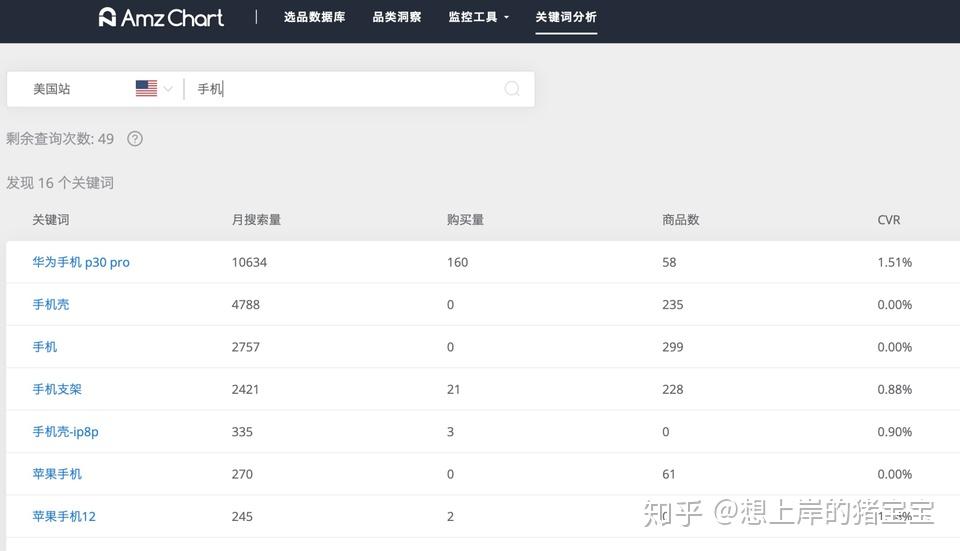
Task: Click monthly search value 4788
Action: pyautogui.click(x=246, y=304)
